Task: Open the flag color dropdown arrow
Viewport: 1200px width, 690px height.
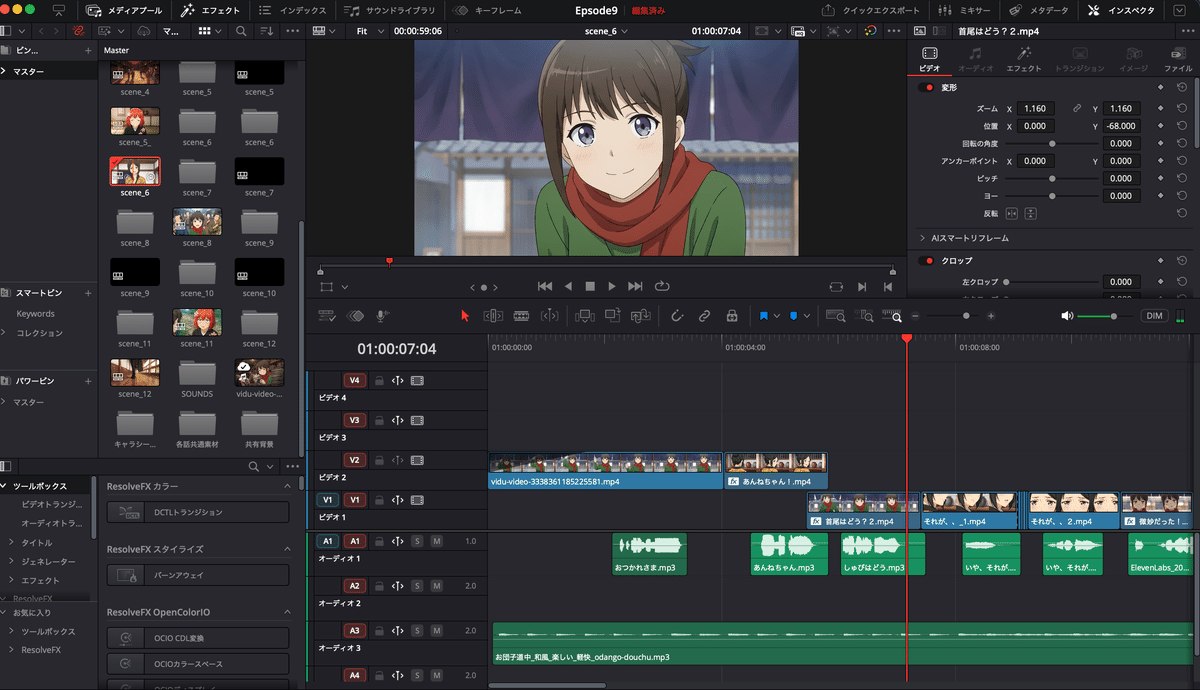Action: pyautogui.click(x=777, y=316)
